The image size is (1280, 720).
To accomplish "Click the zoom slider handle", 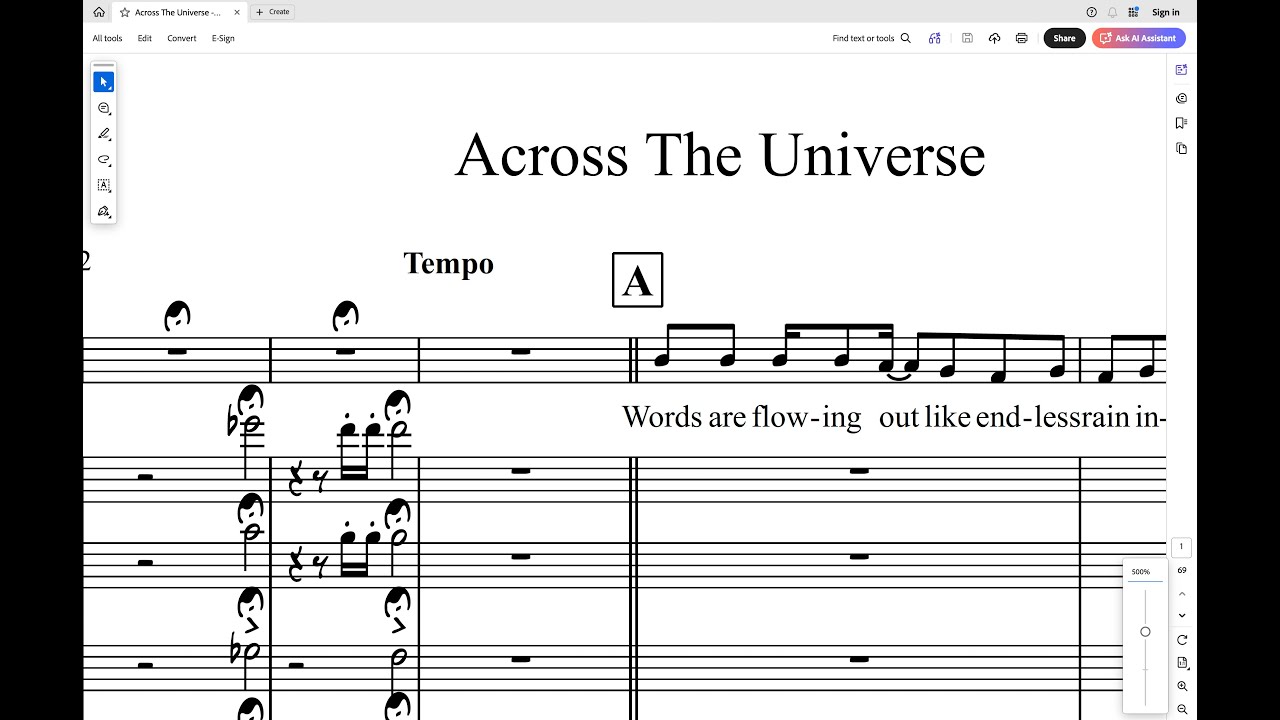I will point(1145,632).
